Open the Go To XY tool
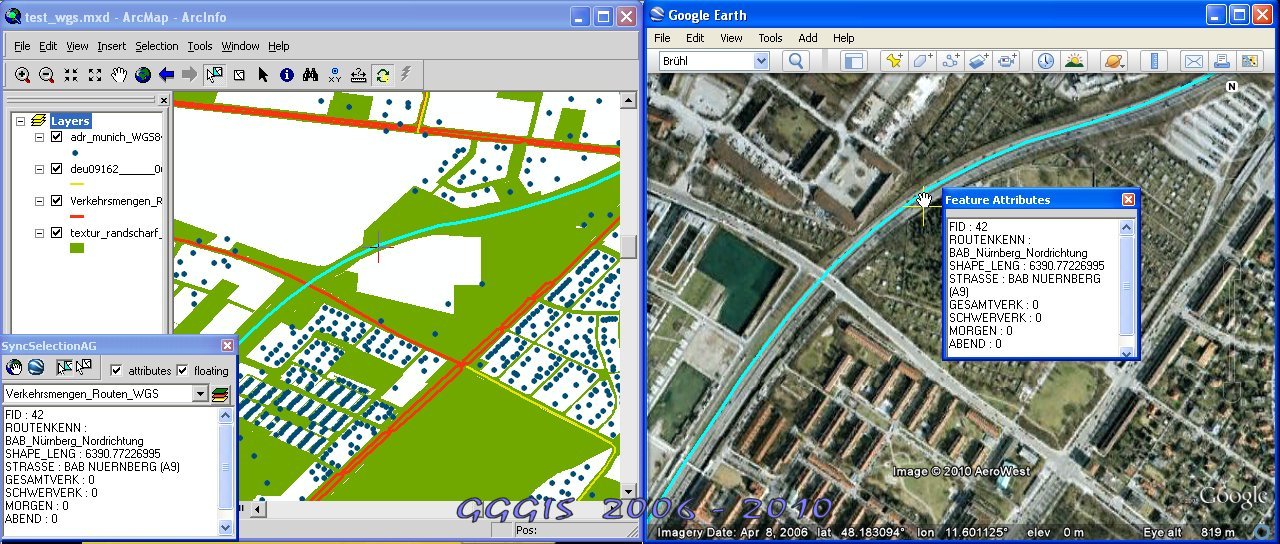The width and height of the screenshot is (1280, 544). click(x=335, y=75)
